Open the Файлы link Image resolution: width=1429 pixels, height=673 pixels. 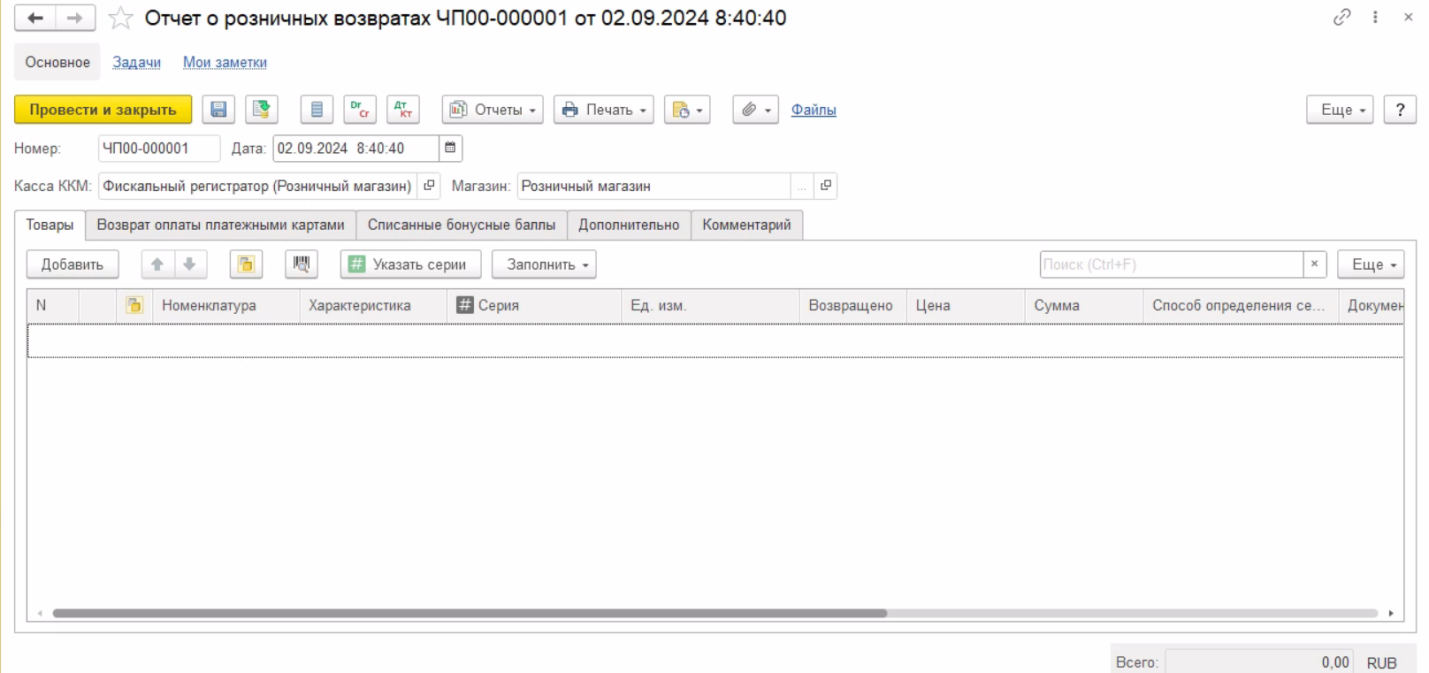tap(813, 110)
